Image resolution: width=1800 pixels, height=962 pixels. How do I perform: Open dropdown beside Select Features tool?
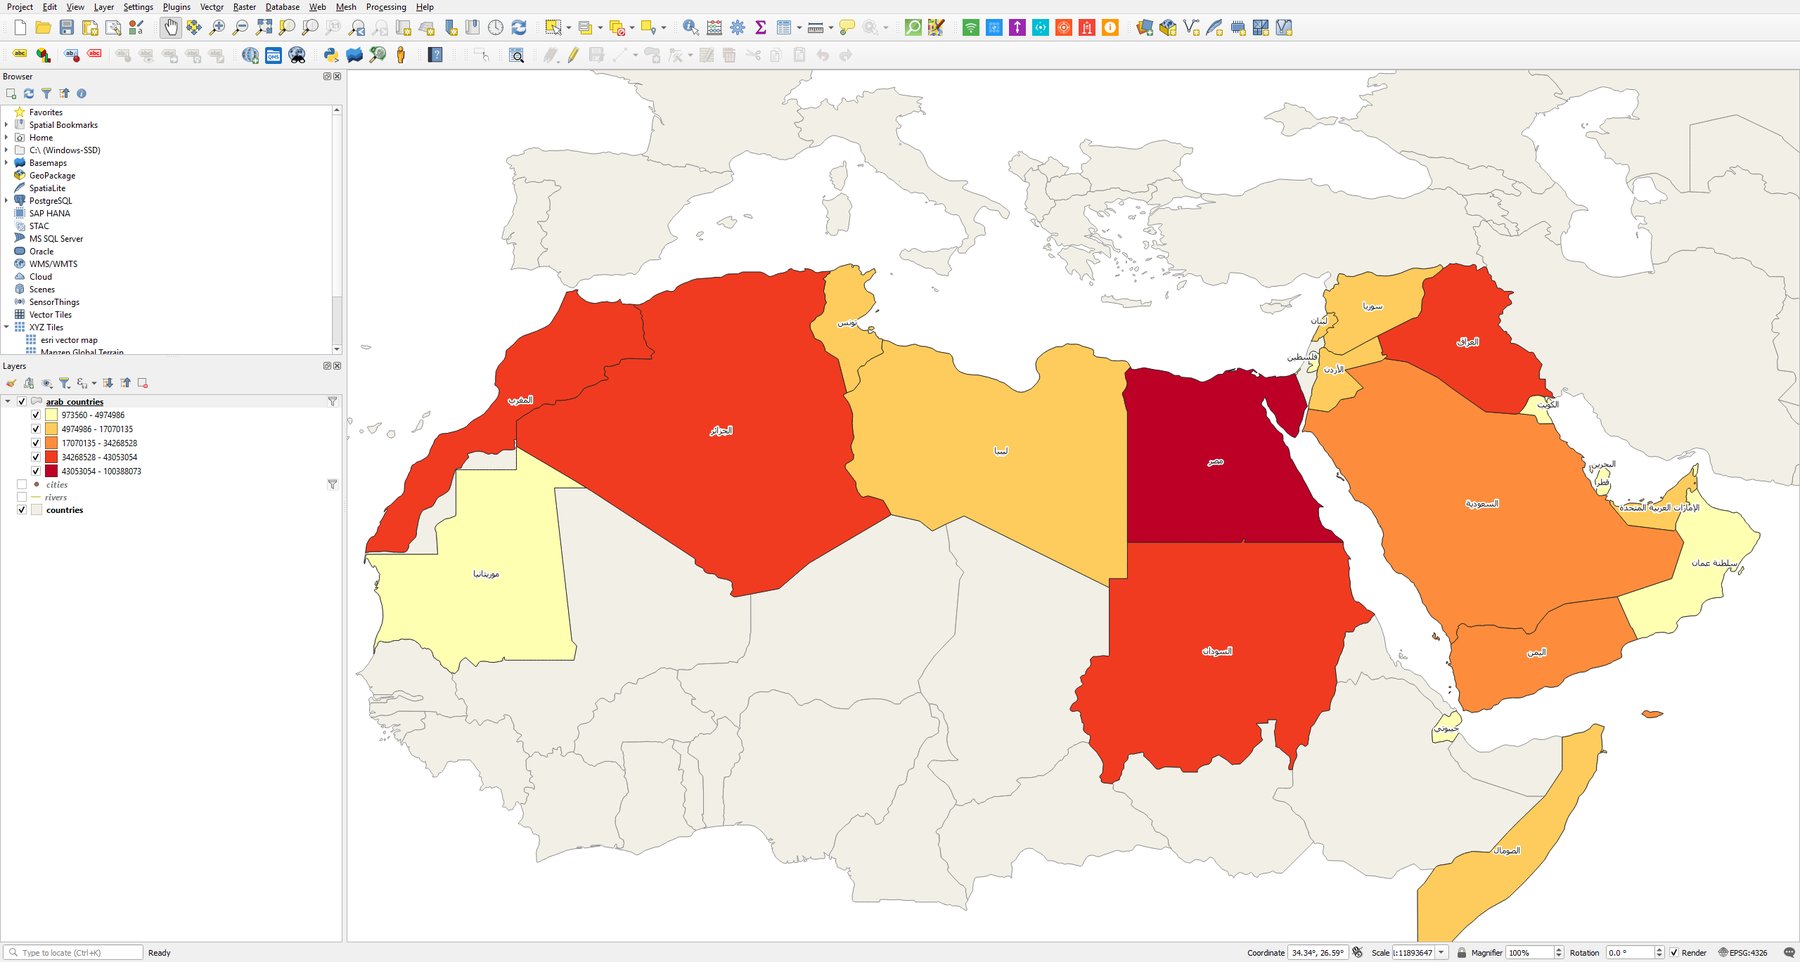pos(569,28)
